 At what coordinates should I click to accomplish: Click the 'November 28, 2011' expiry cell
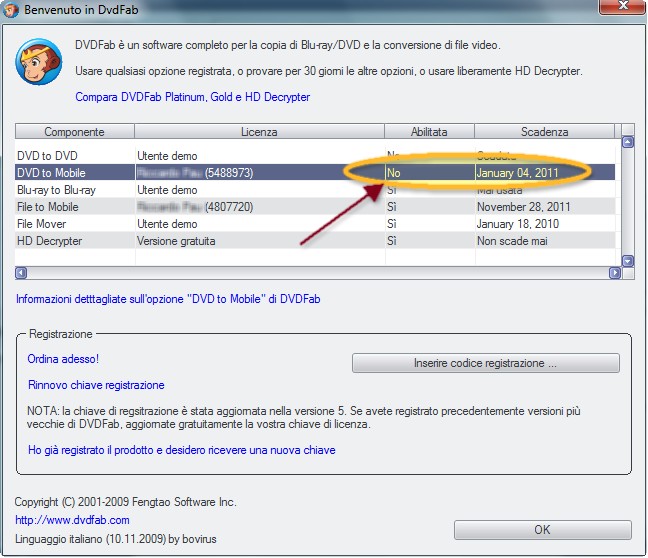545,207
